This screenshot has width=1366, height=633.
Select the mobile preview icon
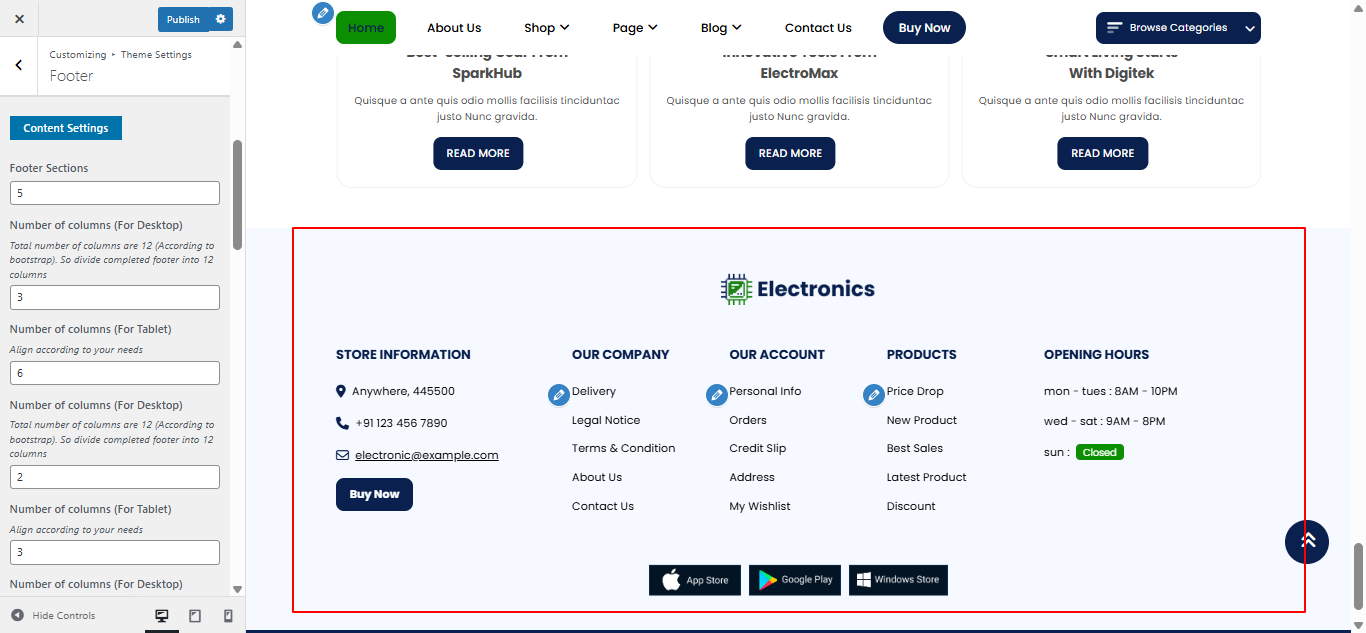(x=227, y=616)
